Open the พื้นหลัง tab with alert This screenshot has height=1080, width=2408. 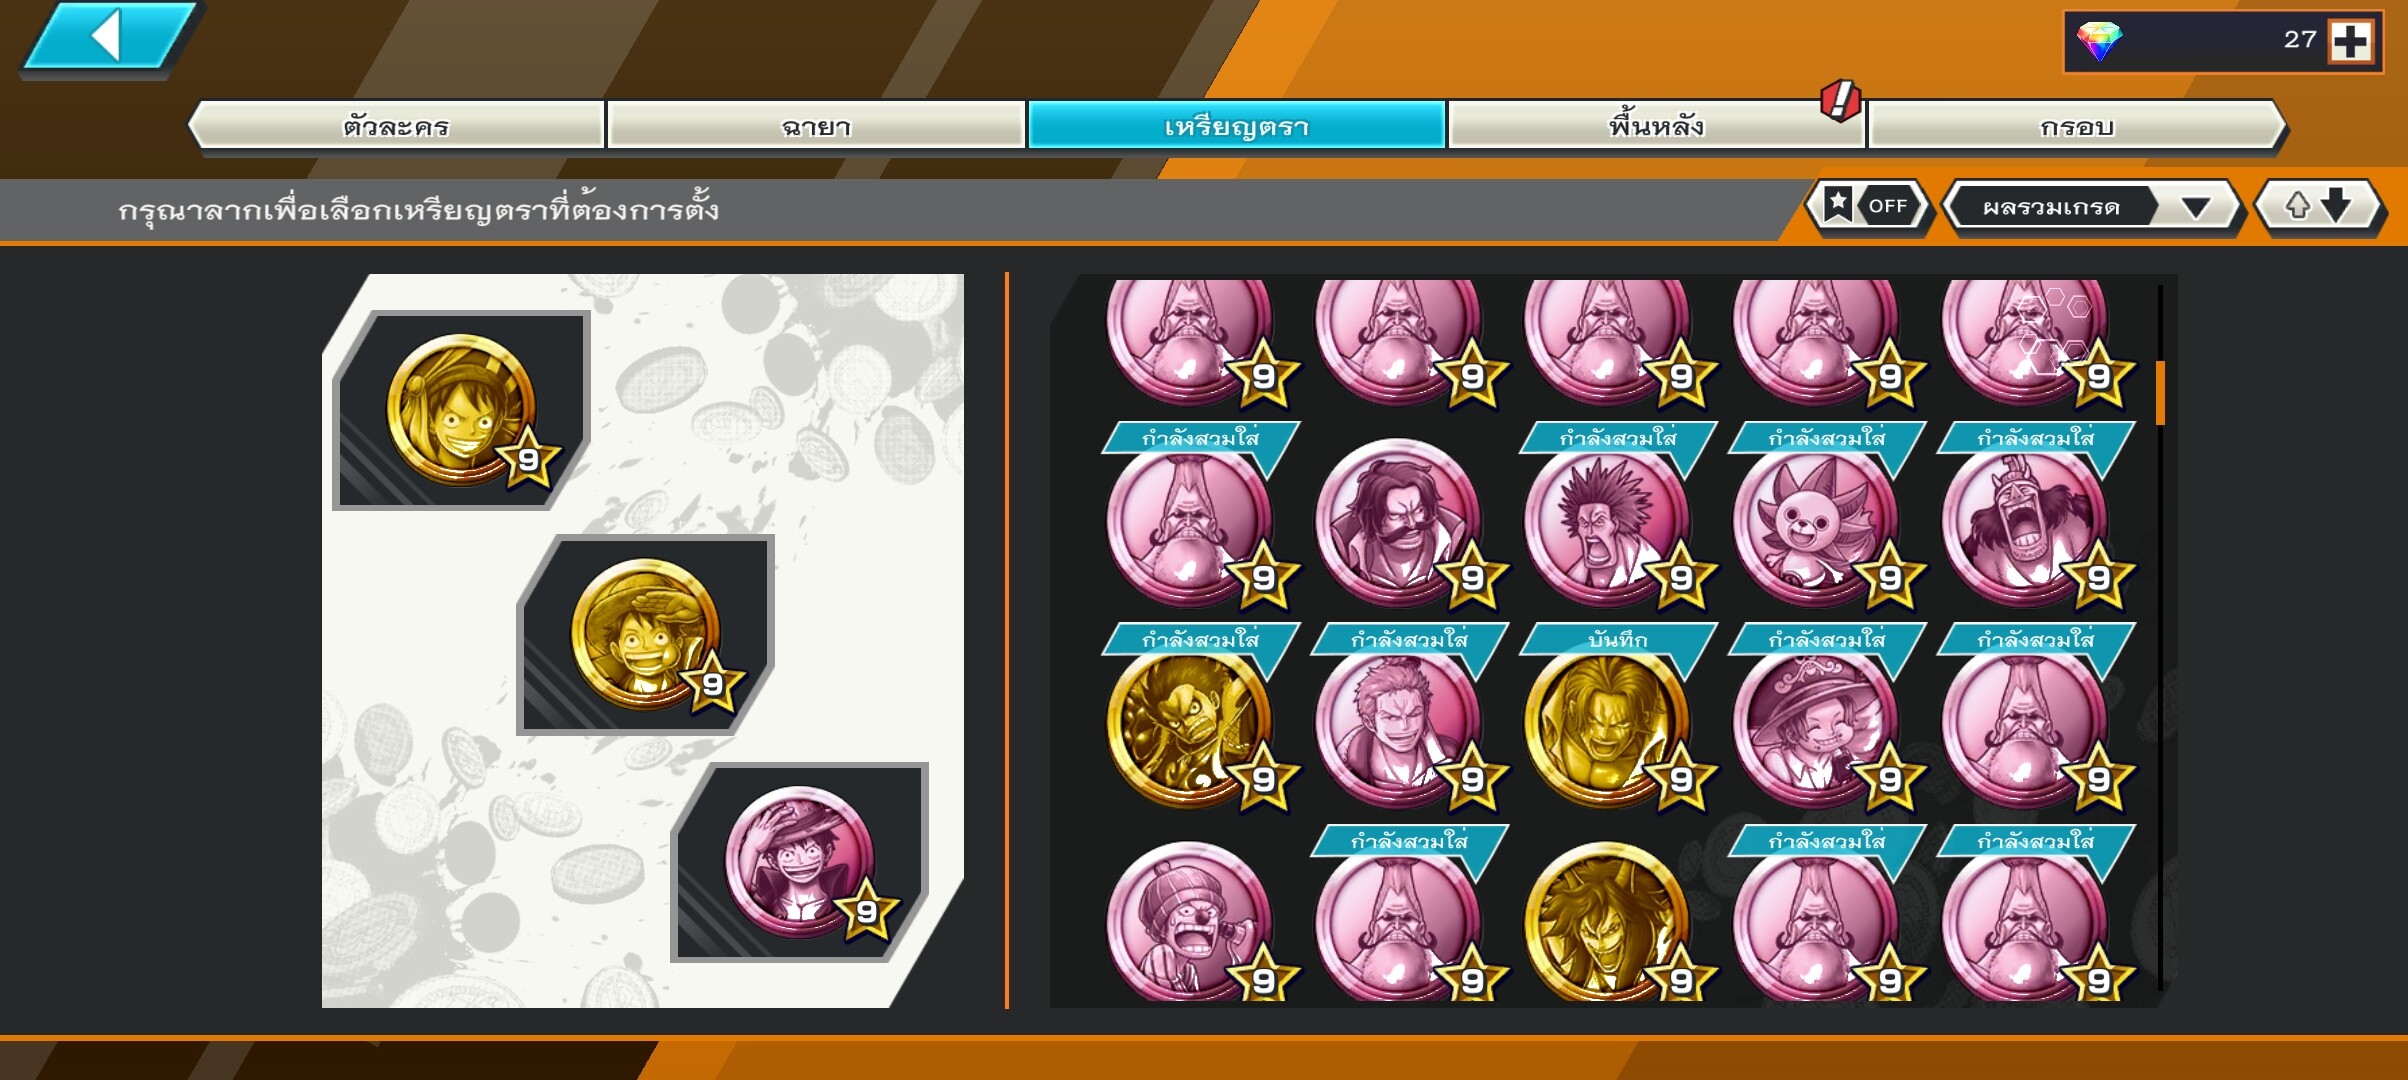pos(1656,126)
